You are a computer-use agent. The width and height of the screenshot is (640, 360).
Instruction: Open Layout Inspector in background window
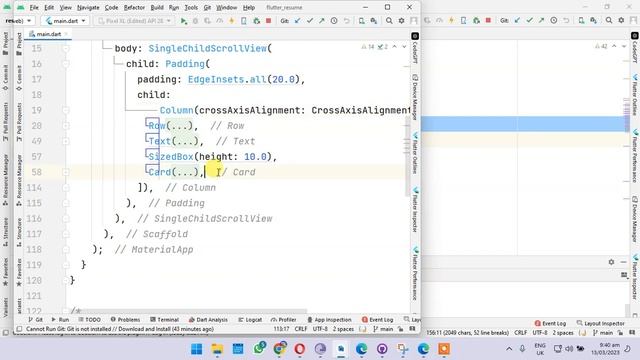(600, 323)
